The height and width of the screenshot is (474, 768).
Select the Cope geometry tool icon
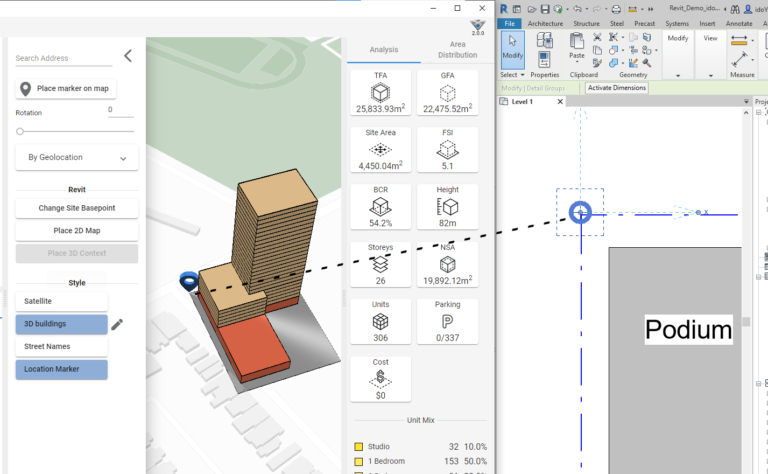click(613, 37)
